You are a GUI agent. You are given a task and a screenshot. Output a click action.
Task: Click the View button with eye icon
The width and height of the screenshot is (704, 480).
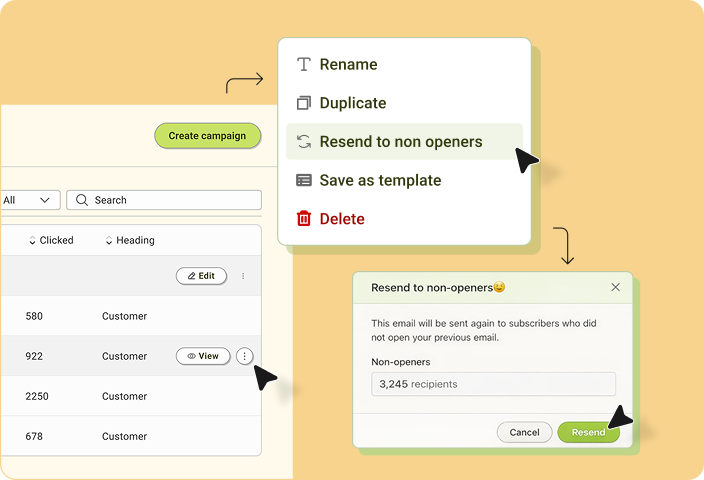[x=203, y=356]
